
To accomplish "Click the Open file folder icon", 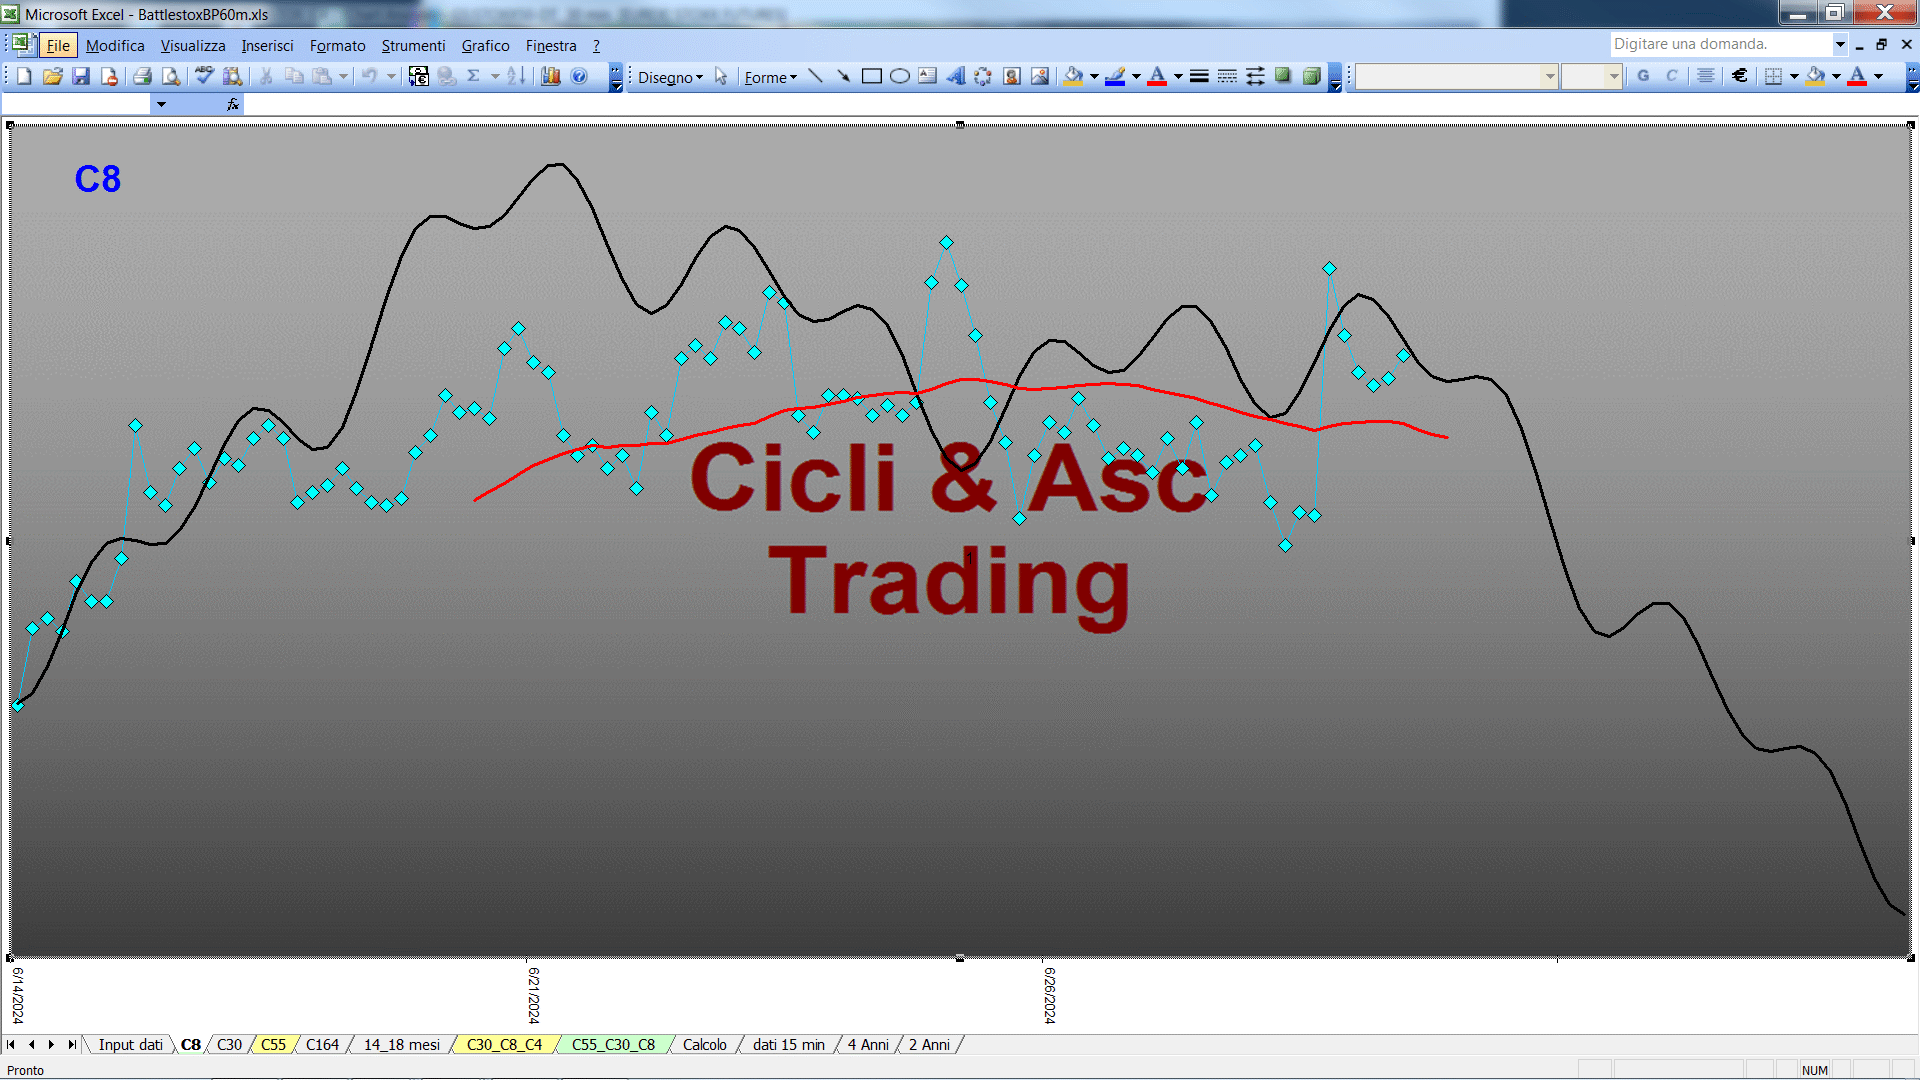I will click(x=53, y=76).
